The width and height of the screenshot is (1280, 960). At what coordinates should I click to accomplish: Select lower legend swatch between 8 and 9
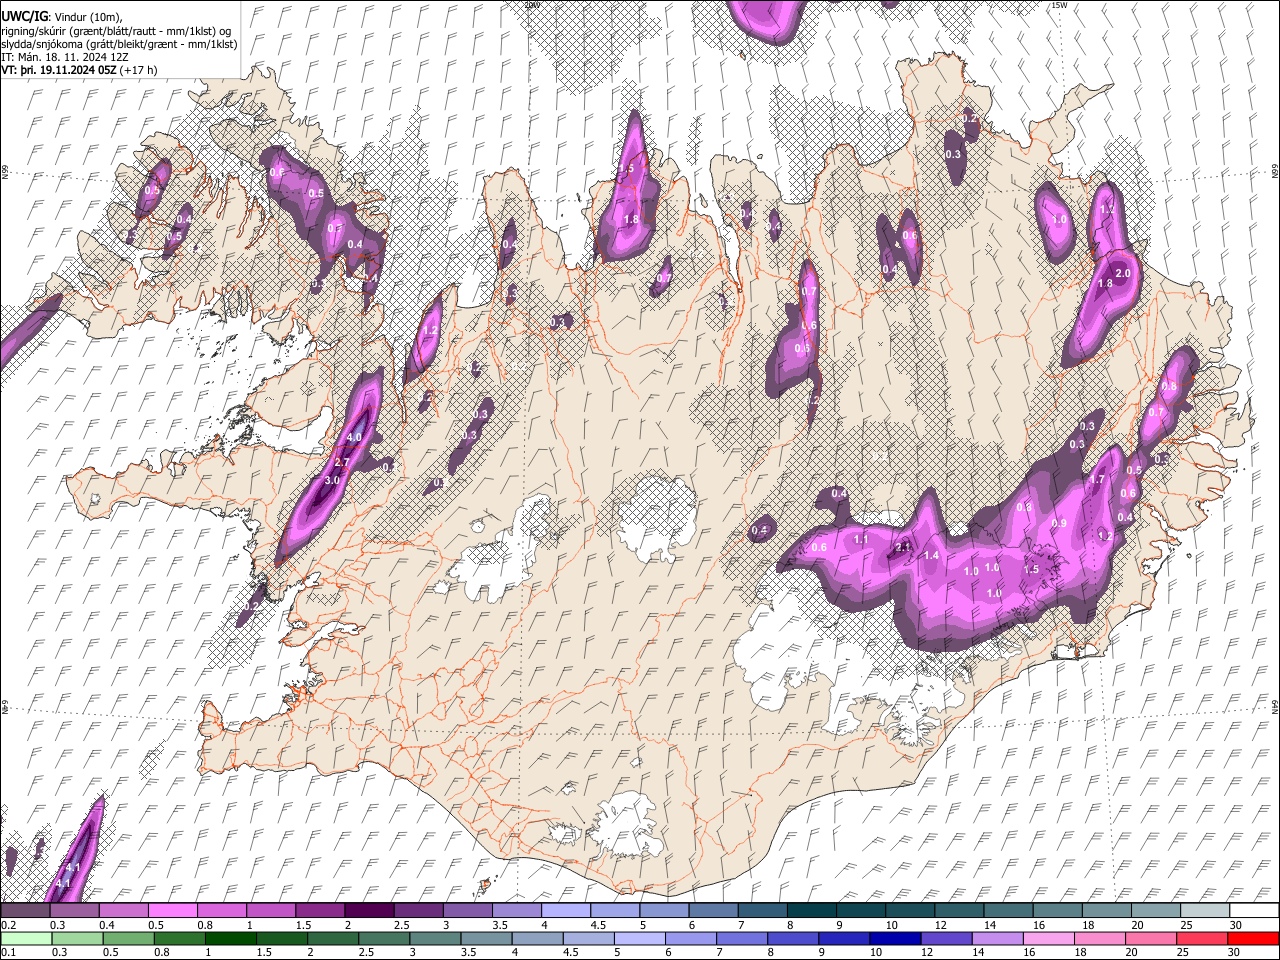793,938
